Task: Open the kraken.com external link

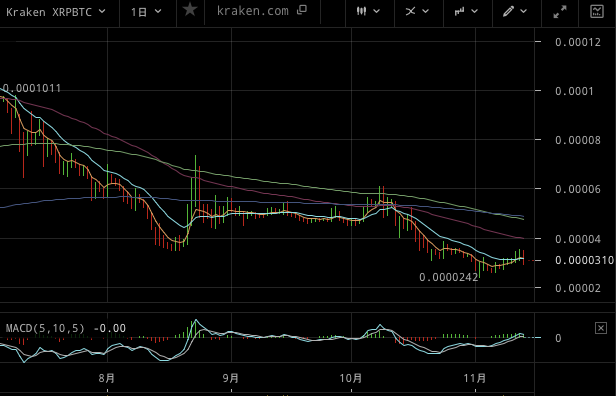Action: point(253,11)
